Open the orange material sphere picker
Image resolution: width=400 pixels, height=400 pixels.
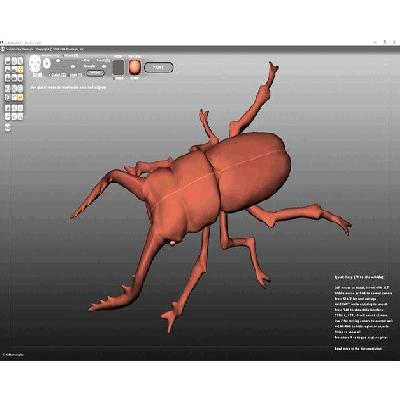(135, 68)
